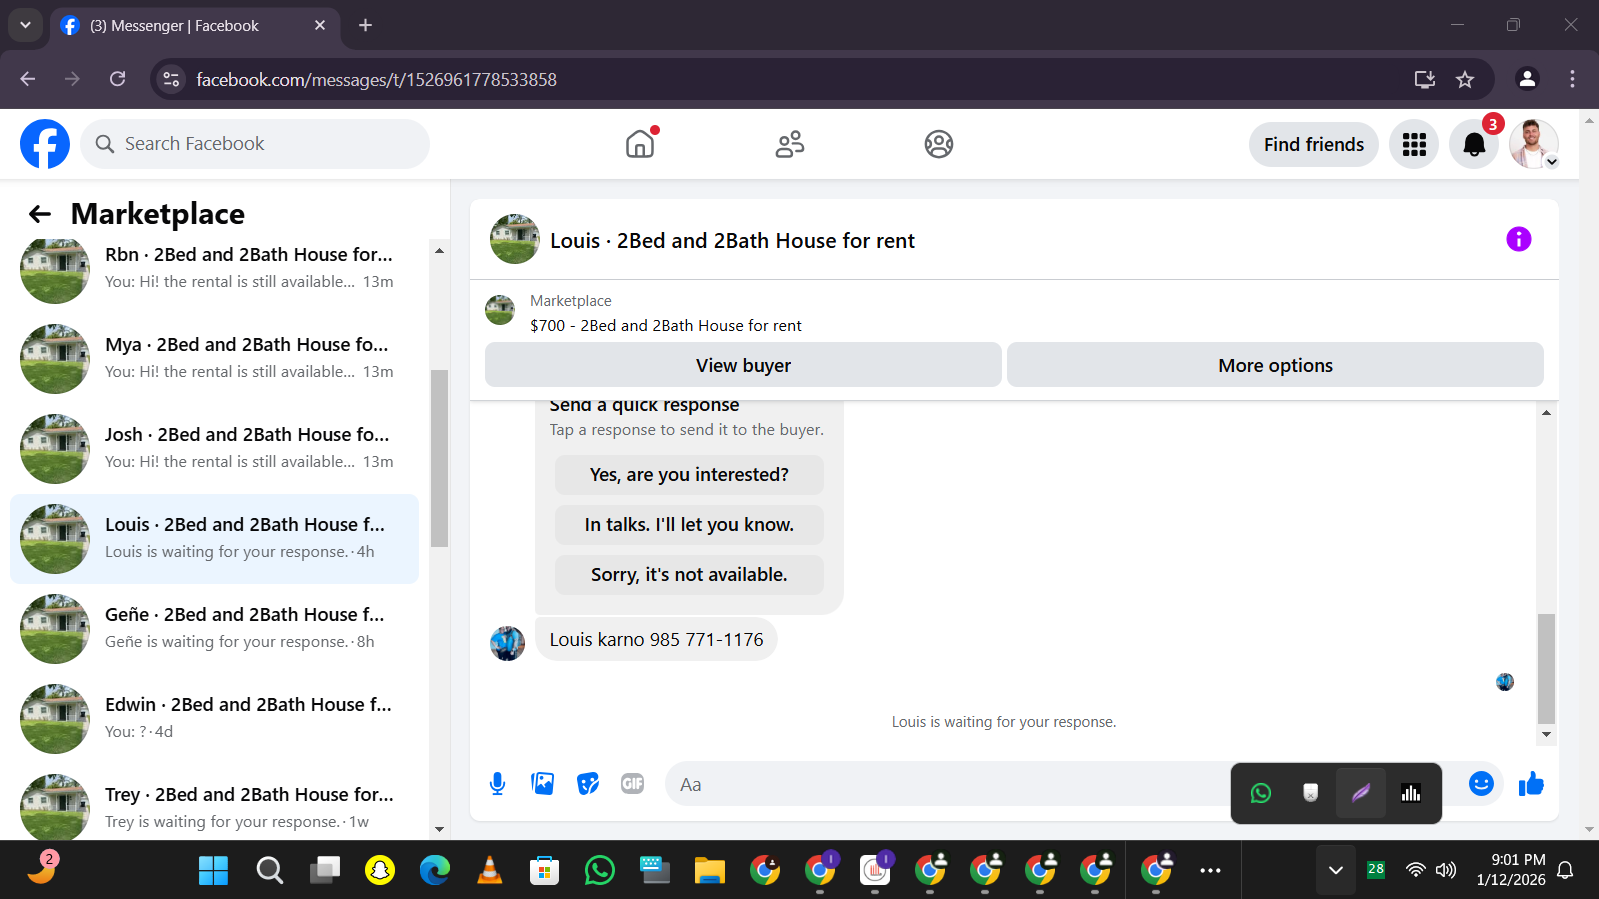Open Chrome three-dot menu
Image resolution: width=1599 pixels, height=899 pixels.
pyautogui.click(x=1572, y=79)
